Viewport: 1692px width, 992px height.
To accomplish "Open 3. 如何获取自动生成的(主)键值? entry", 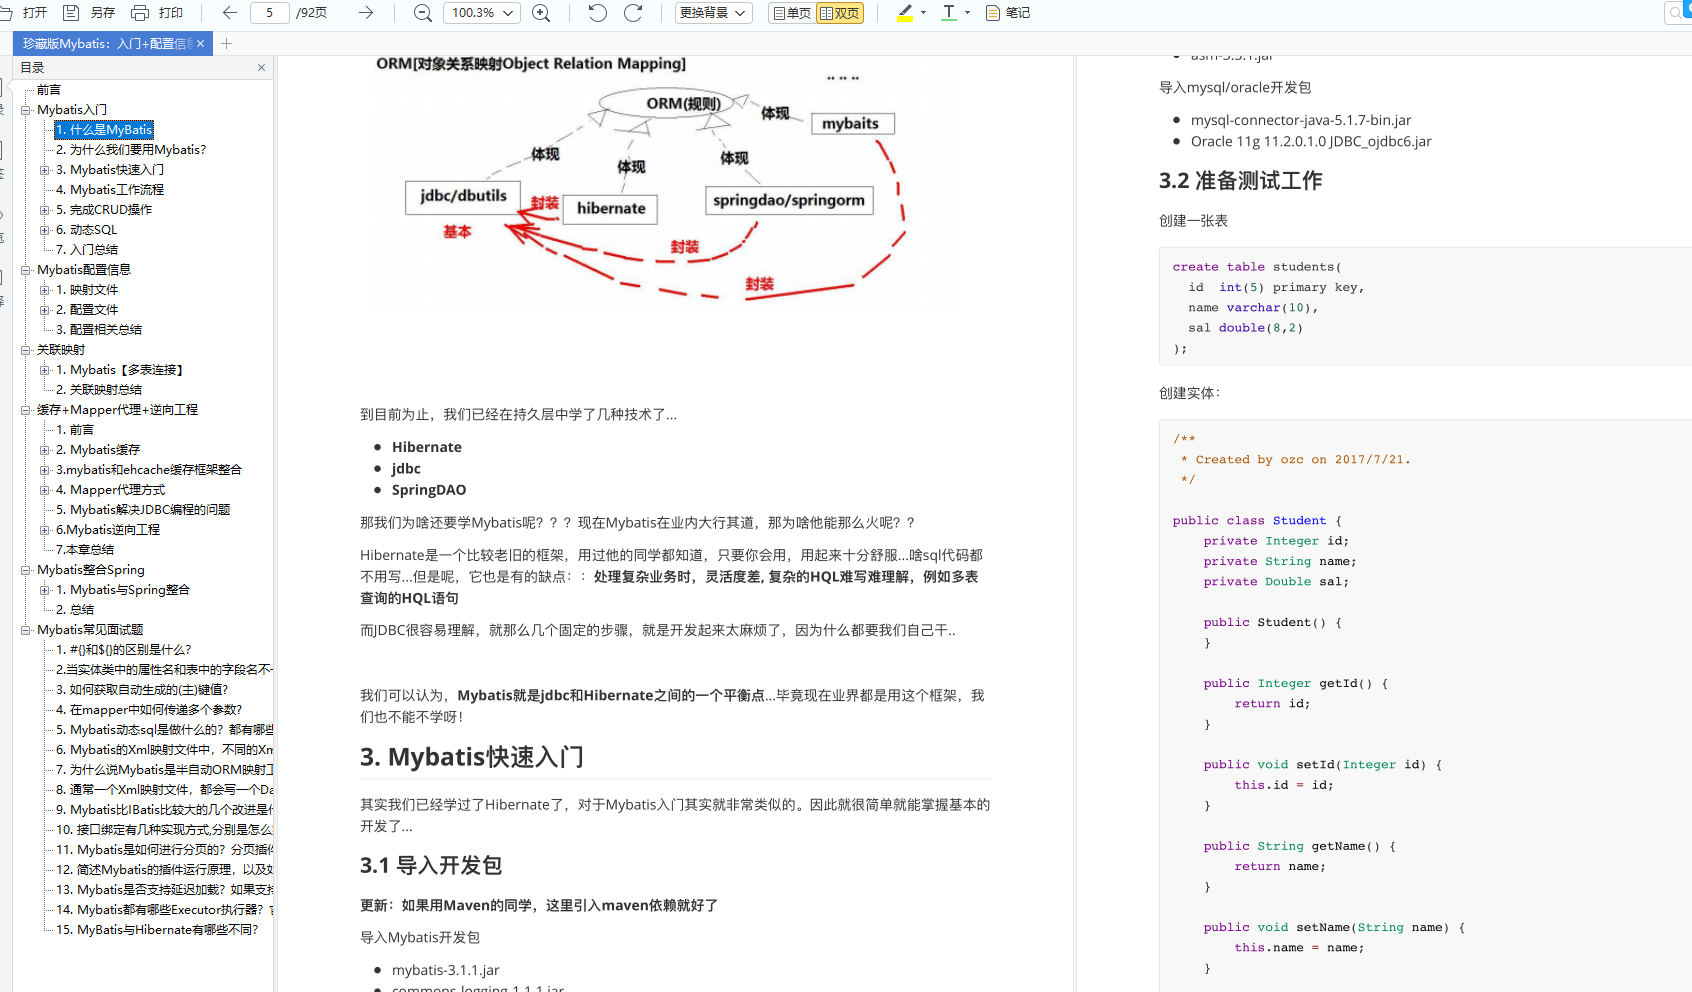I will (142, 690).
